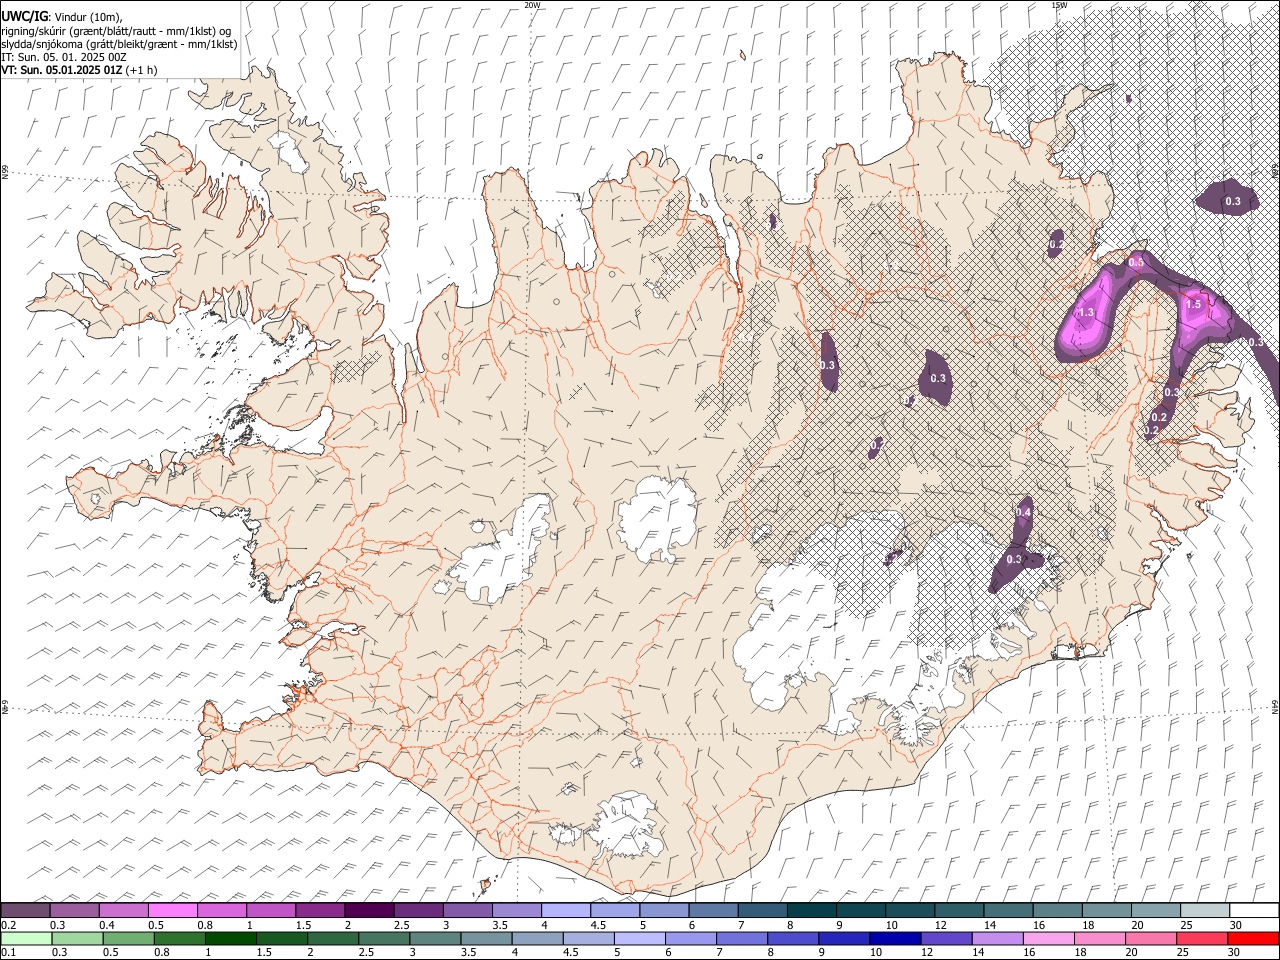Click the offshore 0.3 patch in northeast sea
The height and width of the screenshot is (960, 1280).
(1228, 198)
